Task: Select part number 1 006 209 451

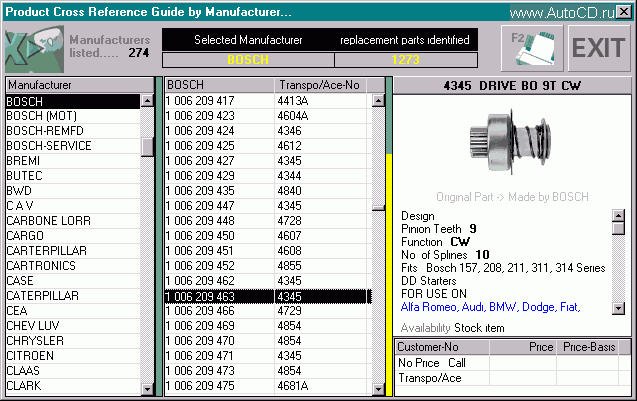Action: click(219, 251)
